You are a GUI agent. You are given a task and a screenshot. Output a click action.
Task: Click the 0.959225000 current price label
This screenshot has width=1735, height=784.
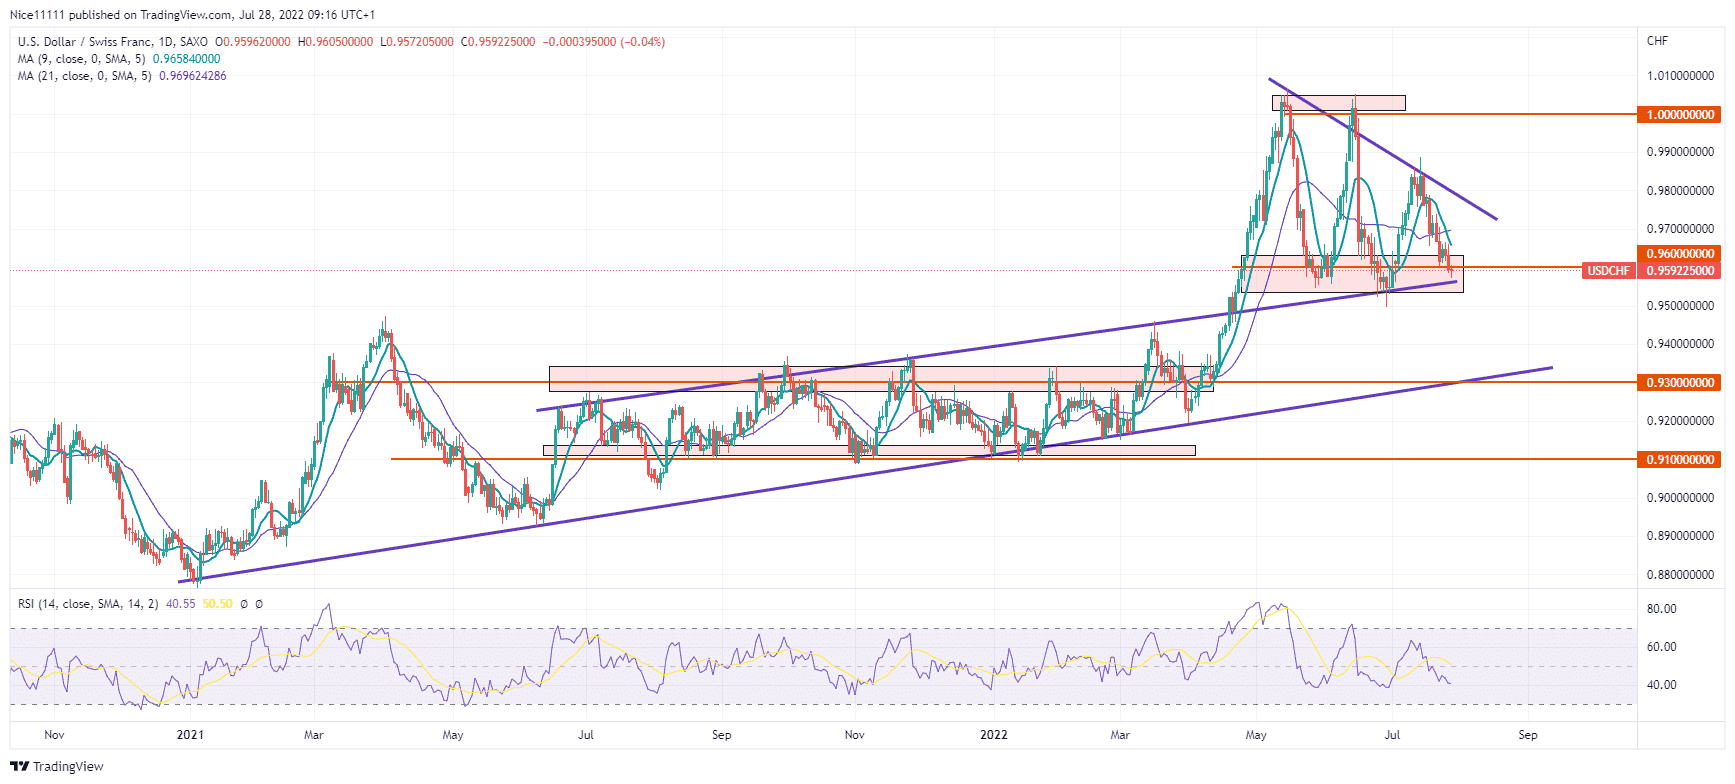click(1680, 271)
